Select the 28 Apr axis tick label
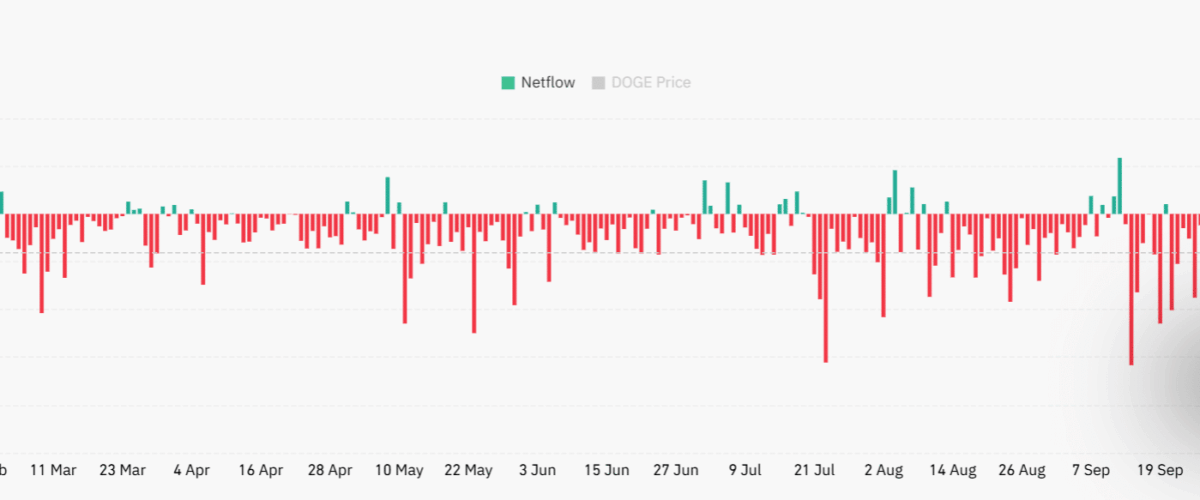Viewport: 1200px width, 500px height. [x=329, y=470]
